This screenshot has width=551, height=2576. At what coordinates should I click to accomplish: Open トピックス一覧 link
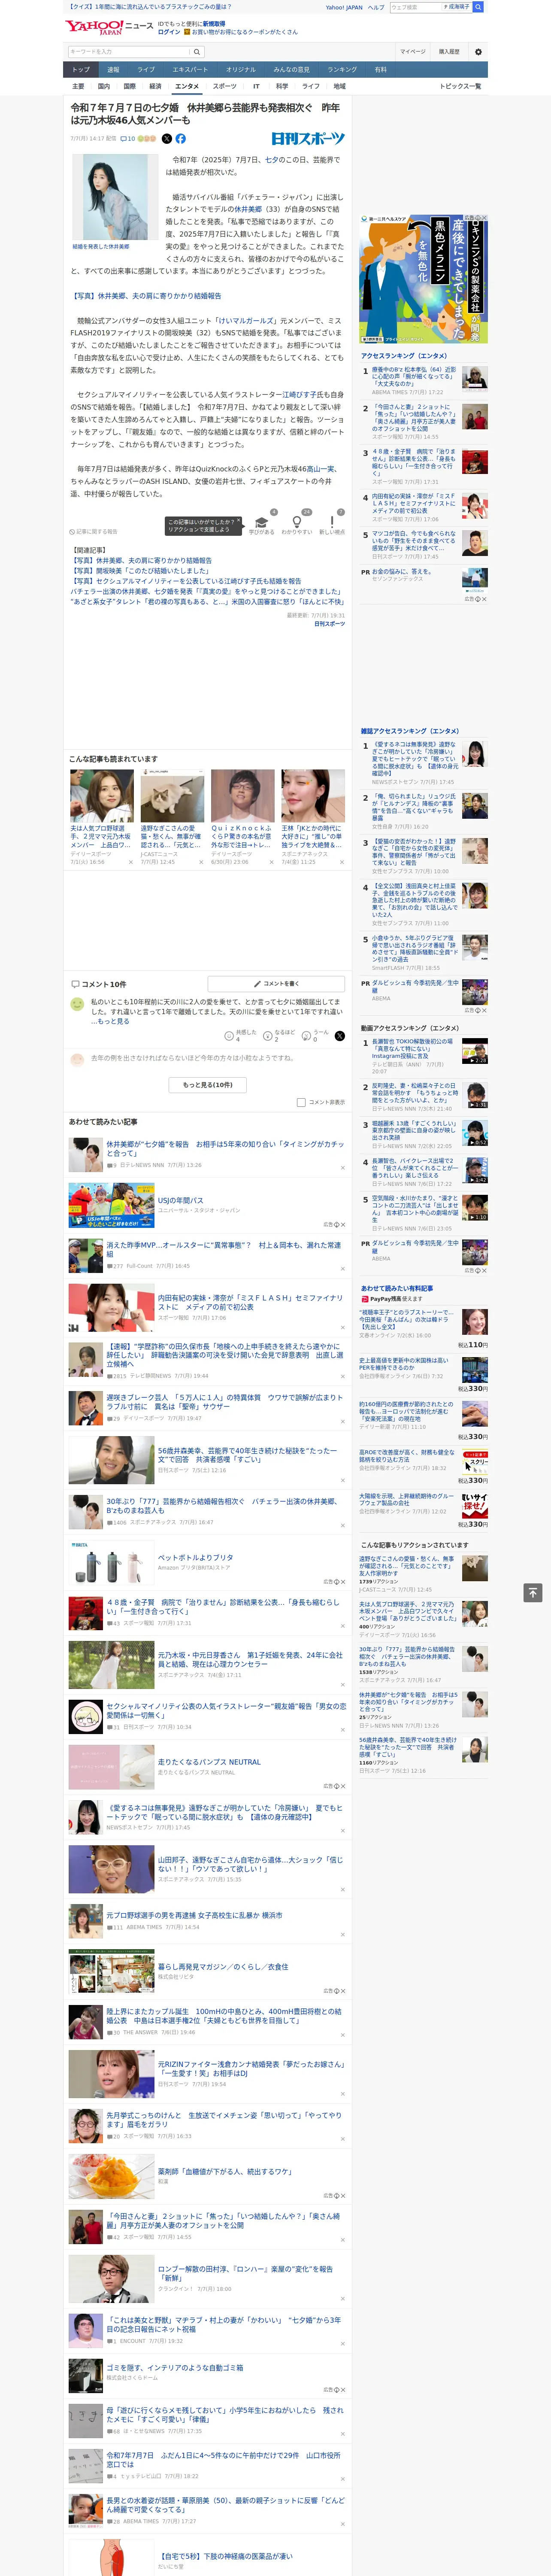click(460, 86)
